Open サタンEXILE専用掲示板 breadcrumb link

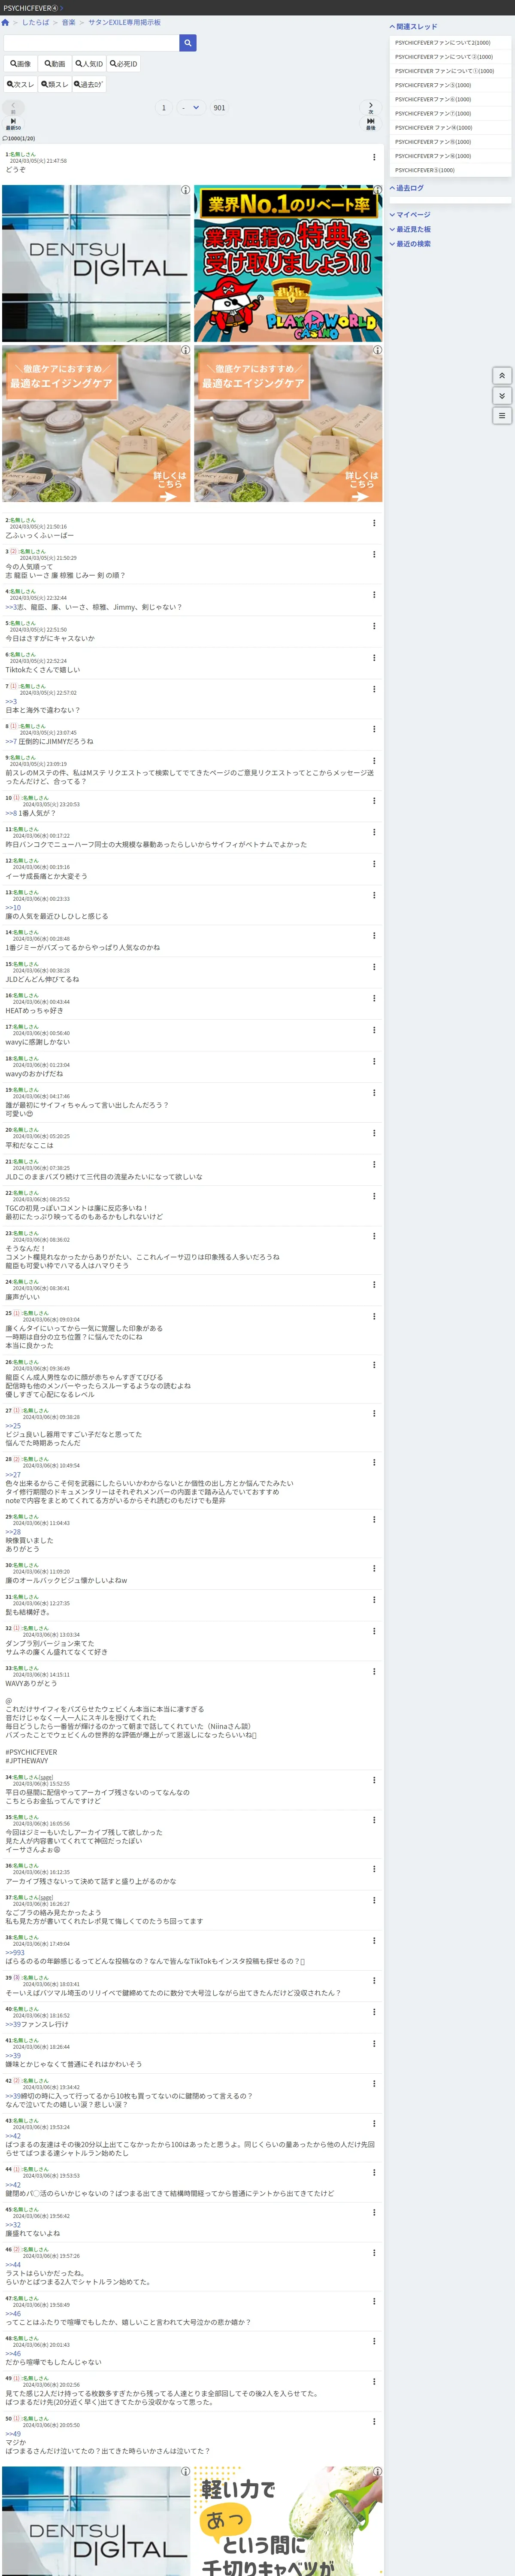124,22
